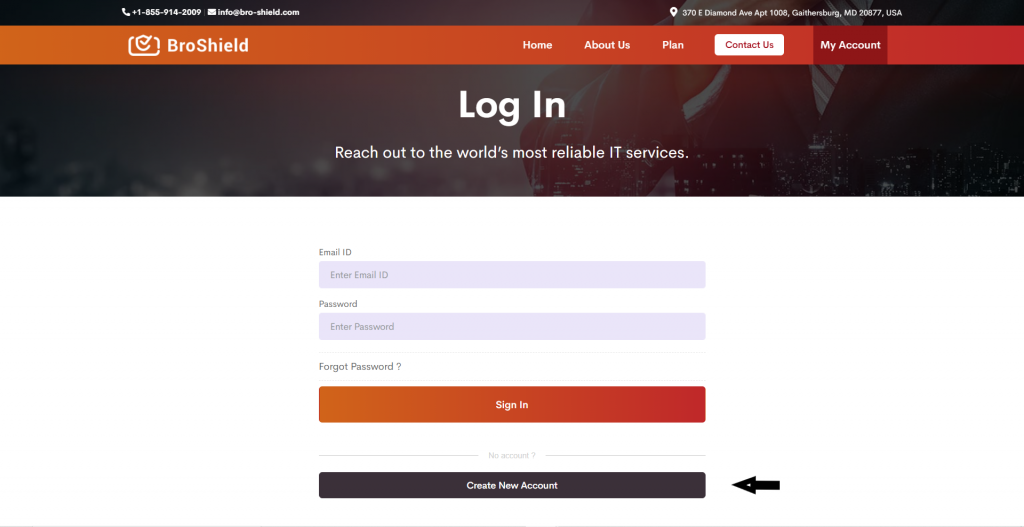
Task: Click the Forgot Password link
Action: tap(360, 366)
